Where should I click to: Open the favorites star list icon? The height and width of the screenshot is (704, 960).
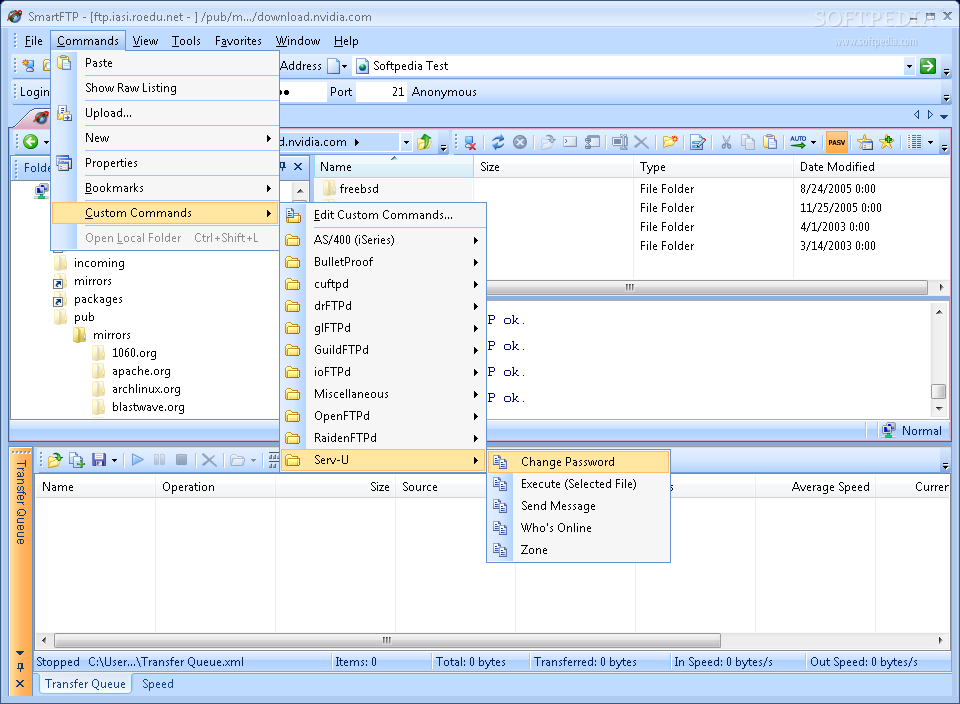click(x=864, y=143)
